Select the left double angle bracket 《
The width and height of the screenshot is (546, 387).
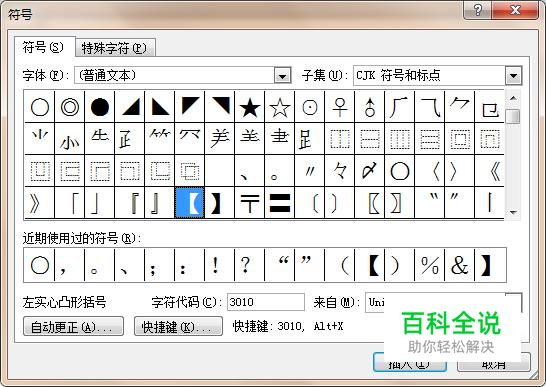click(489, 171)
